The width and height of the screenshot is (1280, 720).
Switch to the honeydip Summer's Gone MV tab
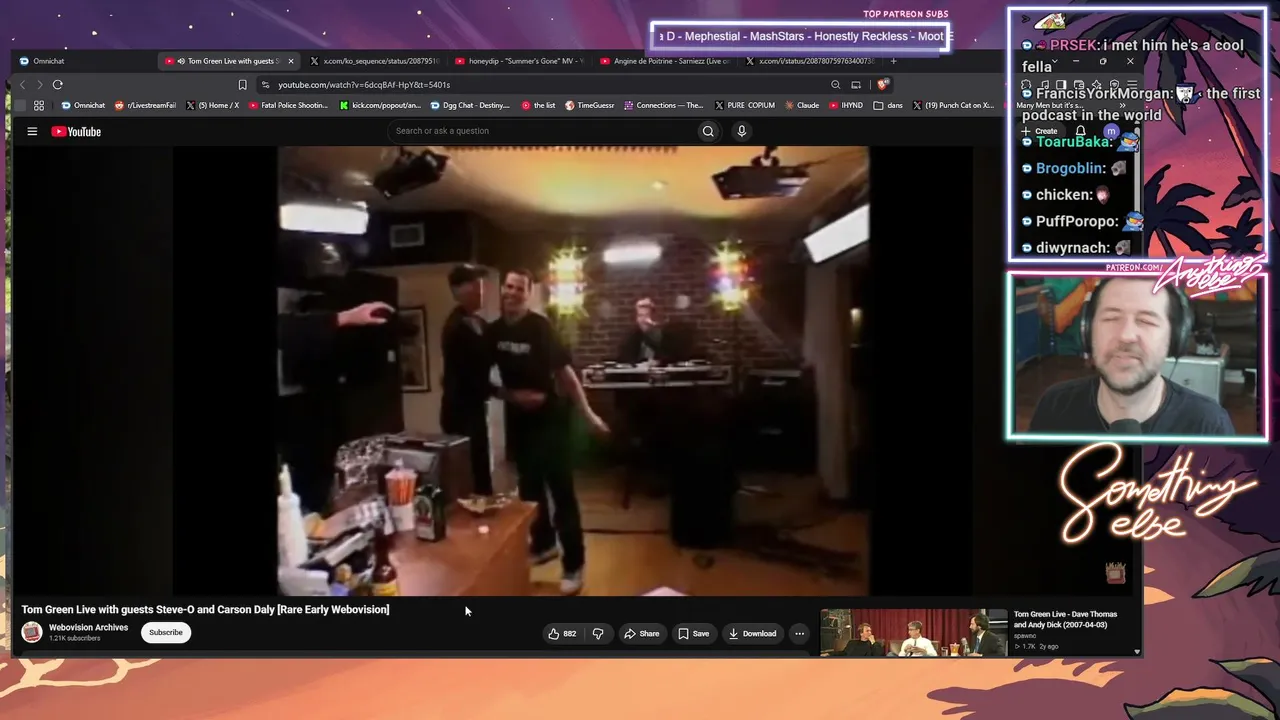520,61
